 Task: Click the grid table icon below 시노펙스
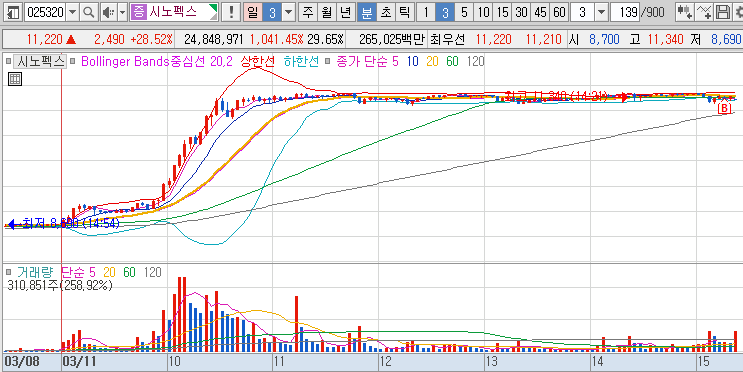[x=15, y=79]
